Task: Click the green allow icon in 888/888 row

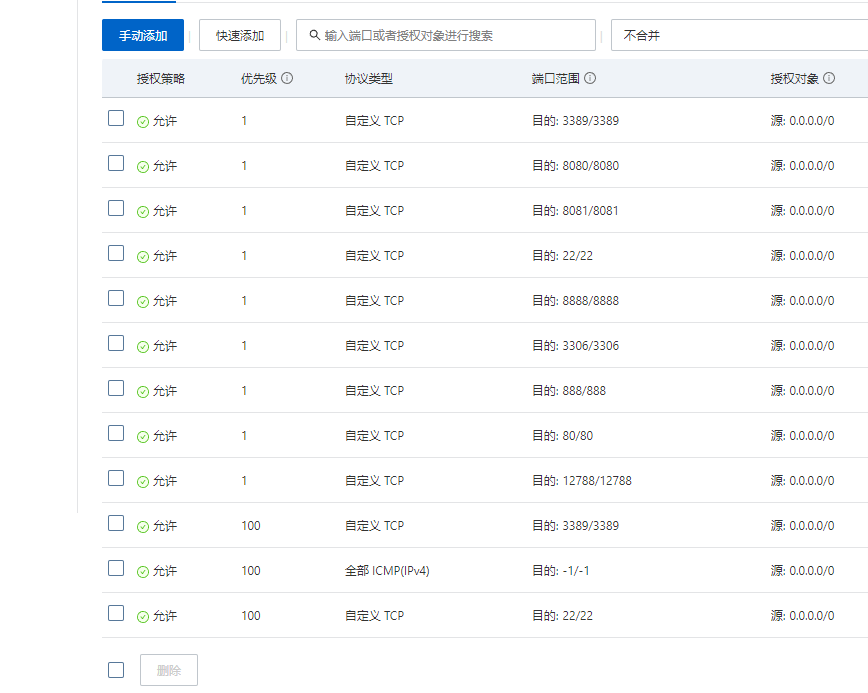Action: tap(143, 391)
